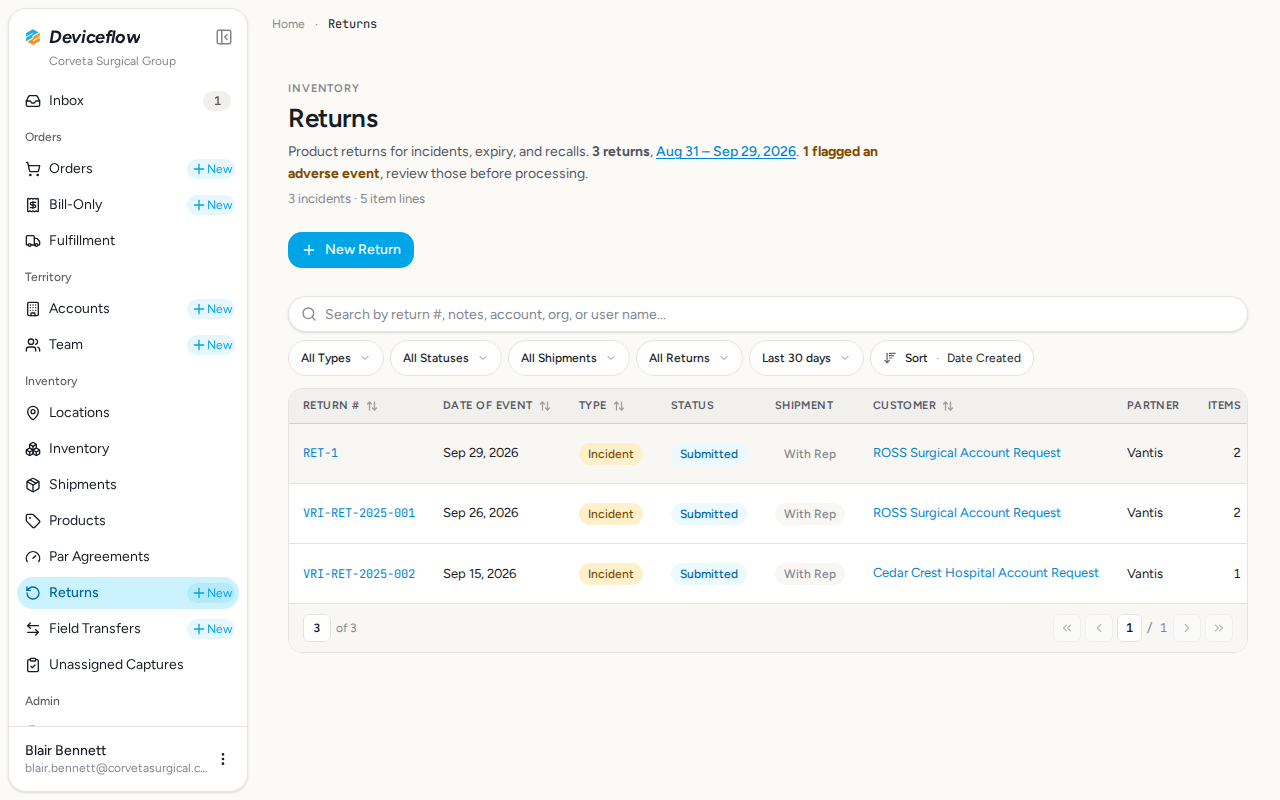Viewport: 1280px width, 800px height.
Task: Open Products tag icon
Action: (x=33, y=521)
